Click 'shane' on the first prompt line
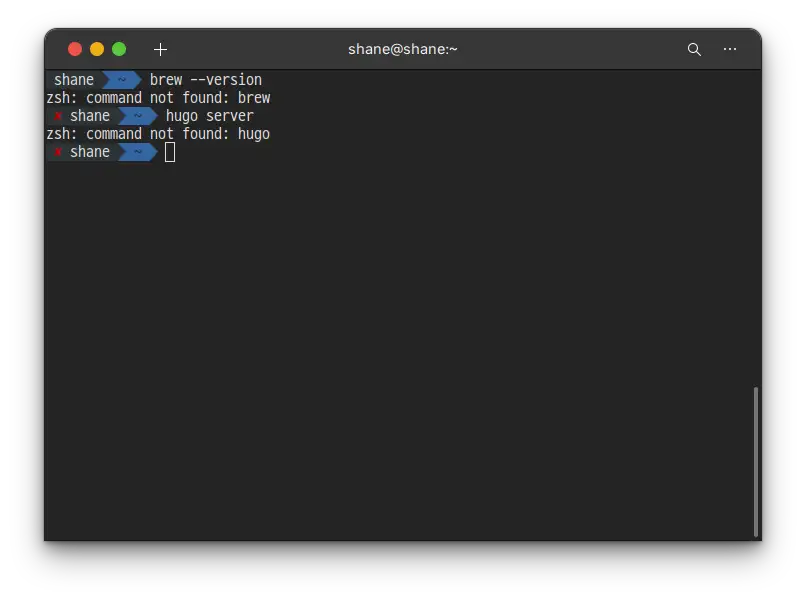This screenshot has width=806, height=601. coord(74,80)
